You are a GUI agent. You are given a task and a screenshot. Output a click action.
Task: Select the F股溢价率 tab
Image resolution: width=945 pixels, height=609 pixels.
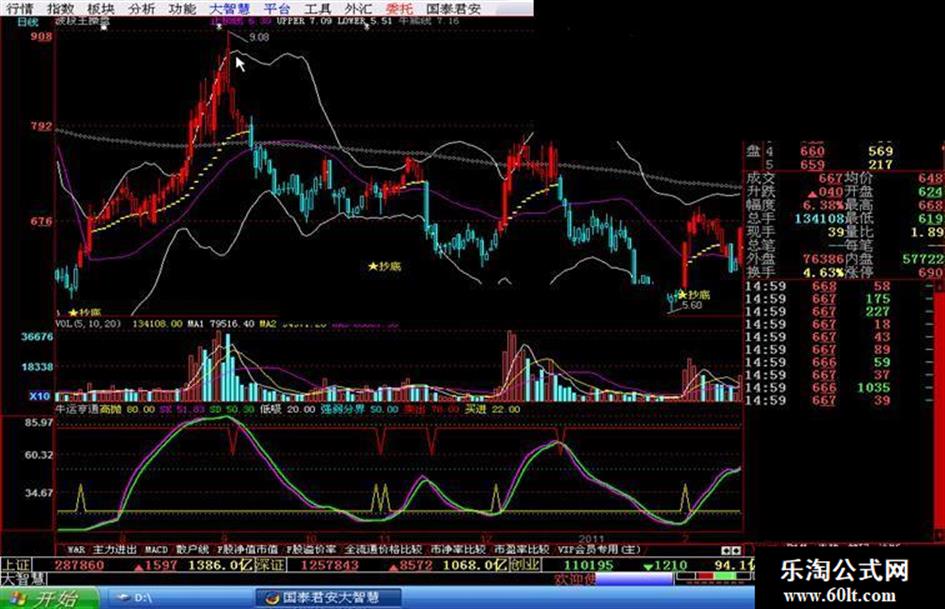tap(311, 550)
